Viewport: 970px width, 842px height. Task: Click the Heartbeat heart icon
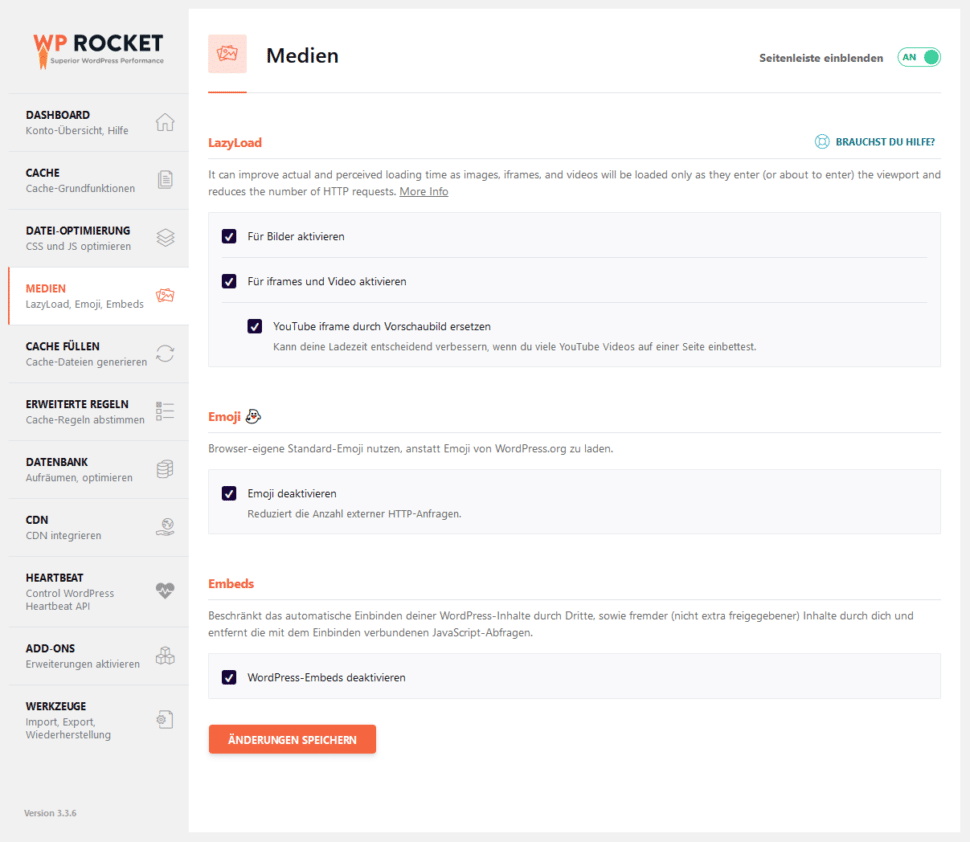165,590
